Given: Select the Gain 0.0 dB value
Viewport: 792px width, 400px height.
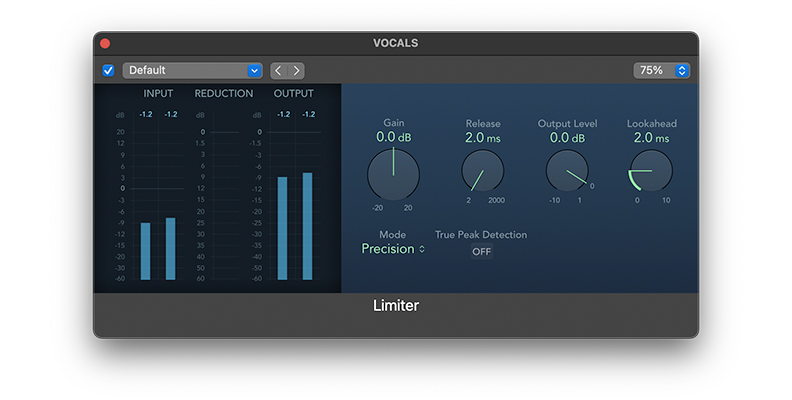Looking at the screenshot, I should pyautogui.click(x=393, y=137).
